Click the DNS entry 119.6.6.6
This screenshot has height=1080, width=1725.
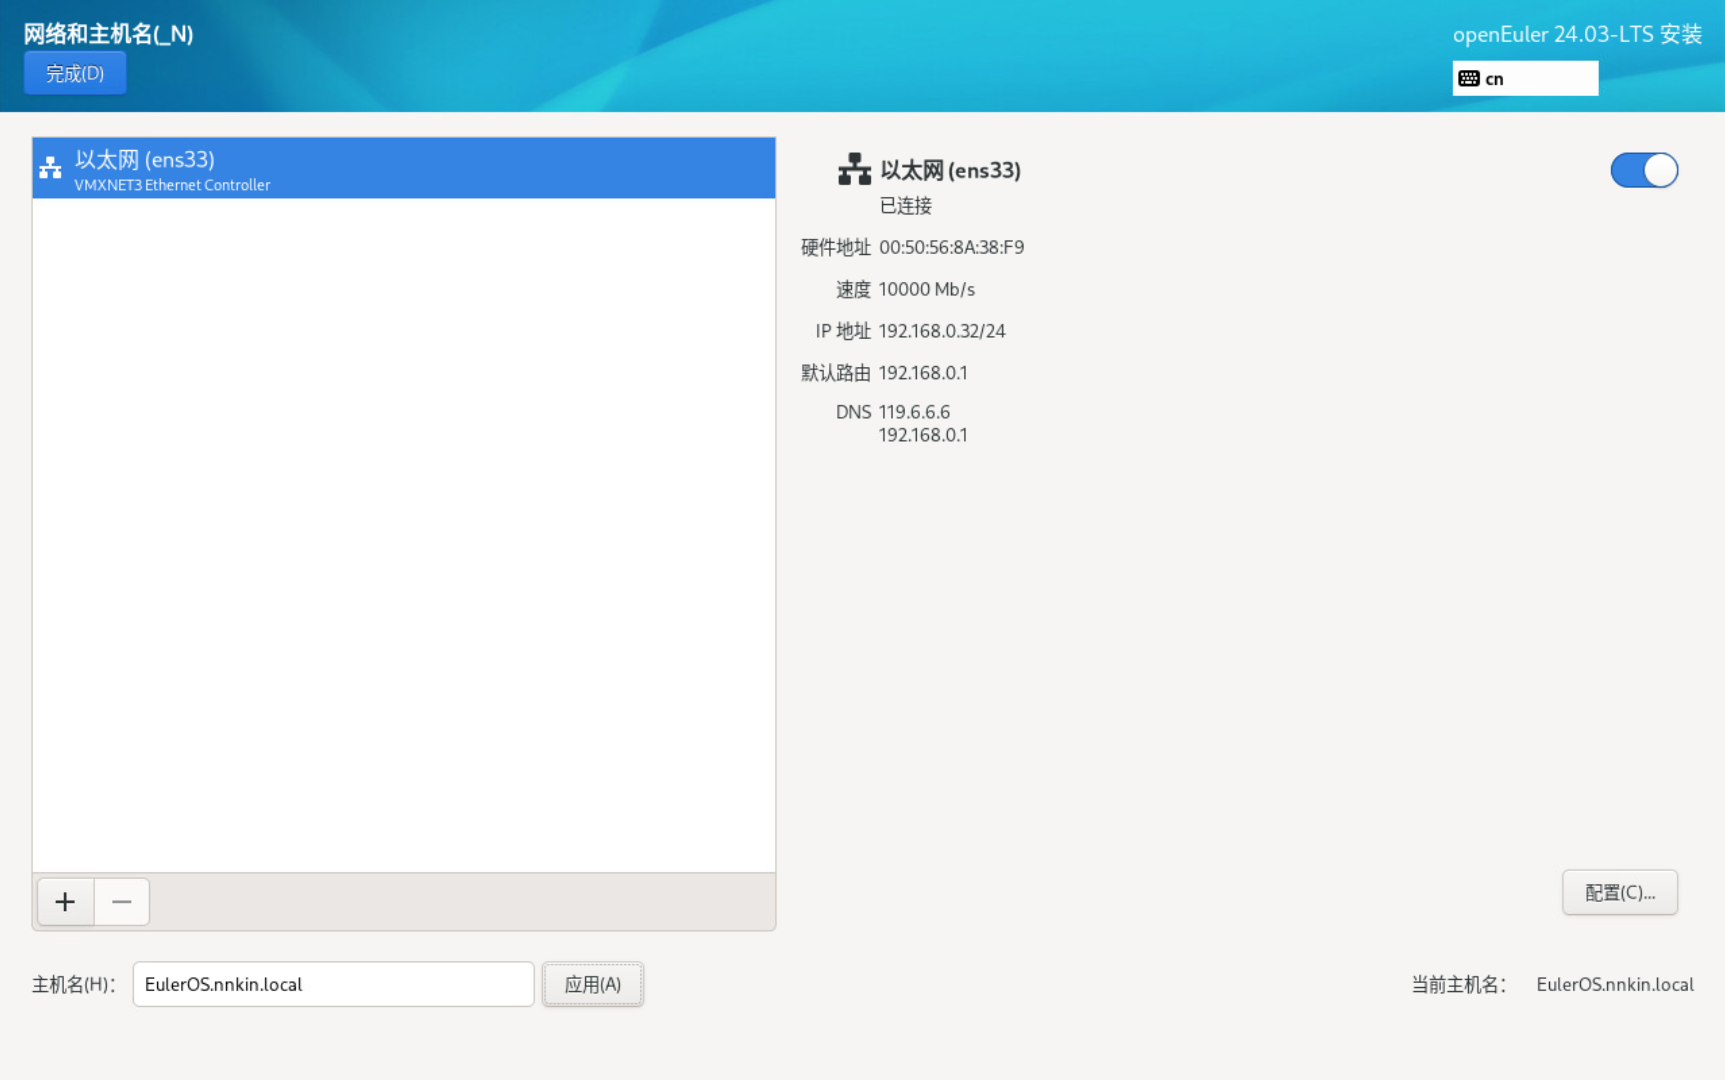coord(914,412)
